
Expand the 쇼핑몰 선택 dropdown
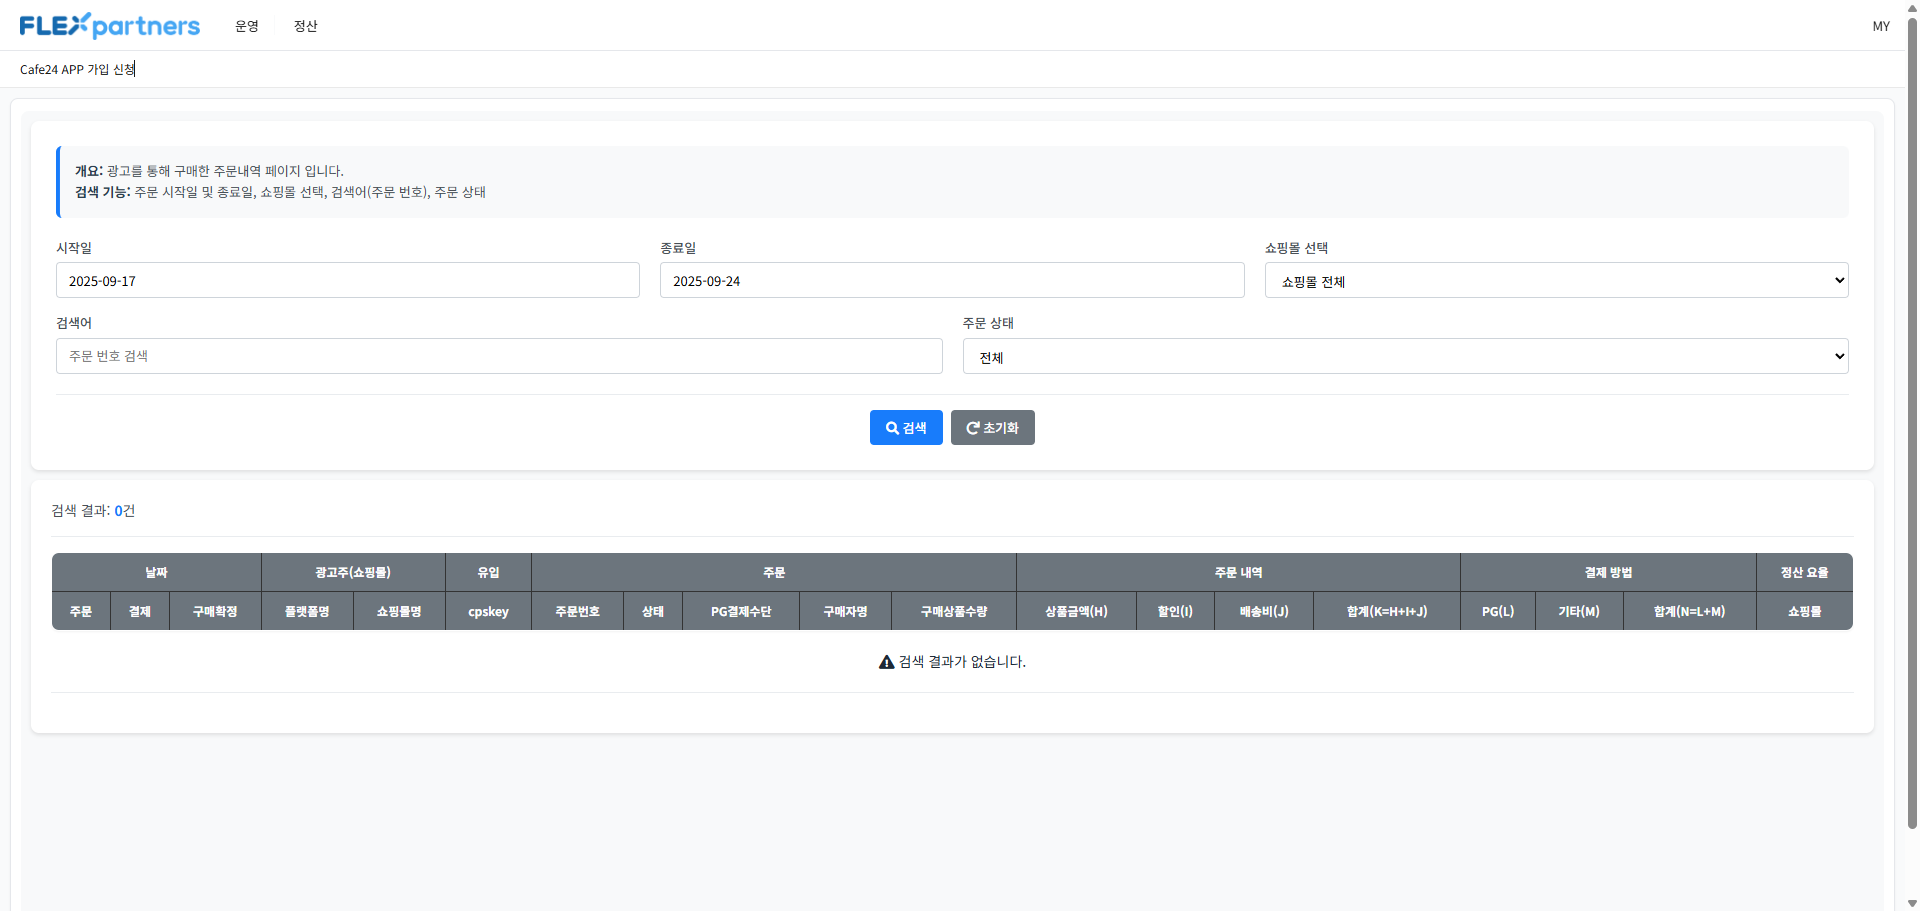point(1555,281)
